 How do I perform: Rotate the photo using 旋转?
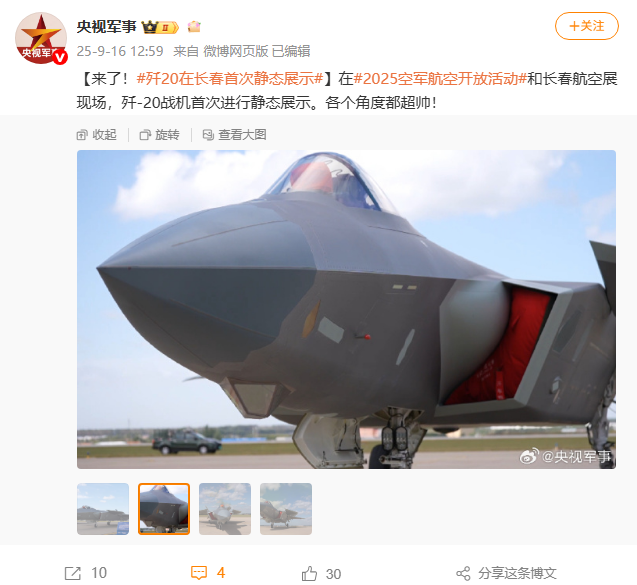(x=159, y=135)
